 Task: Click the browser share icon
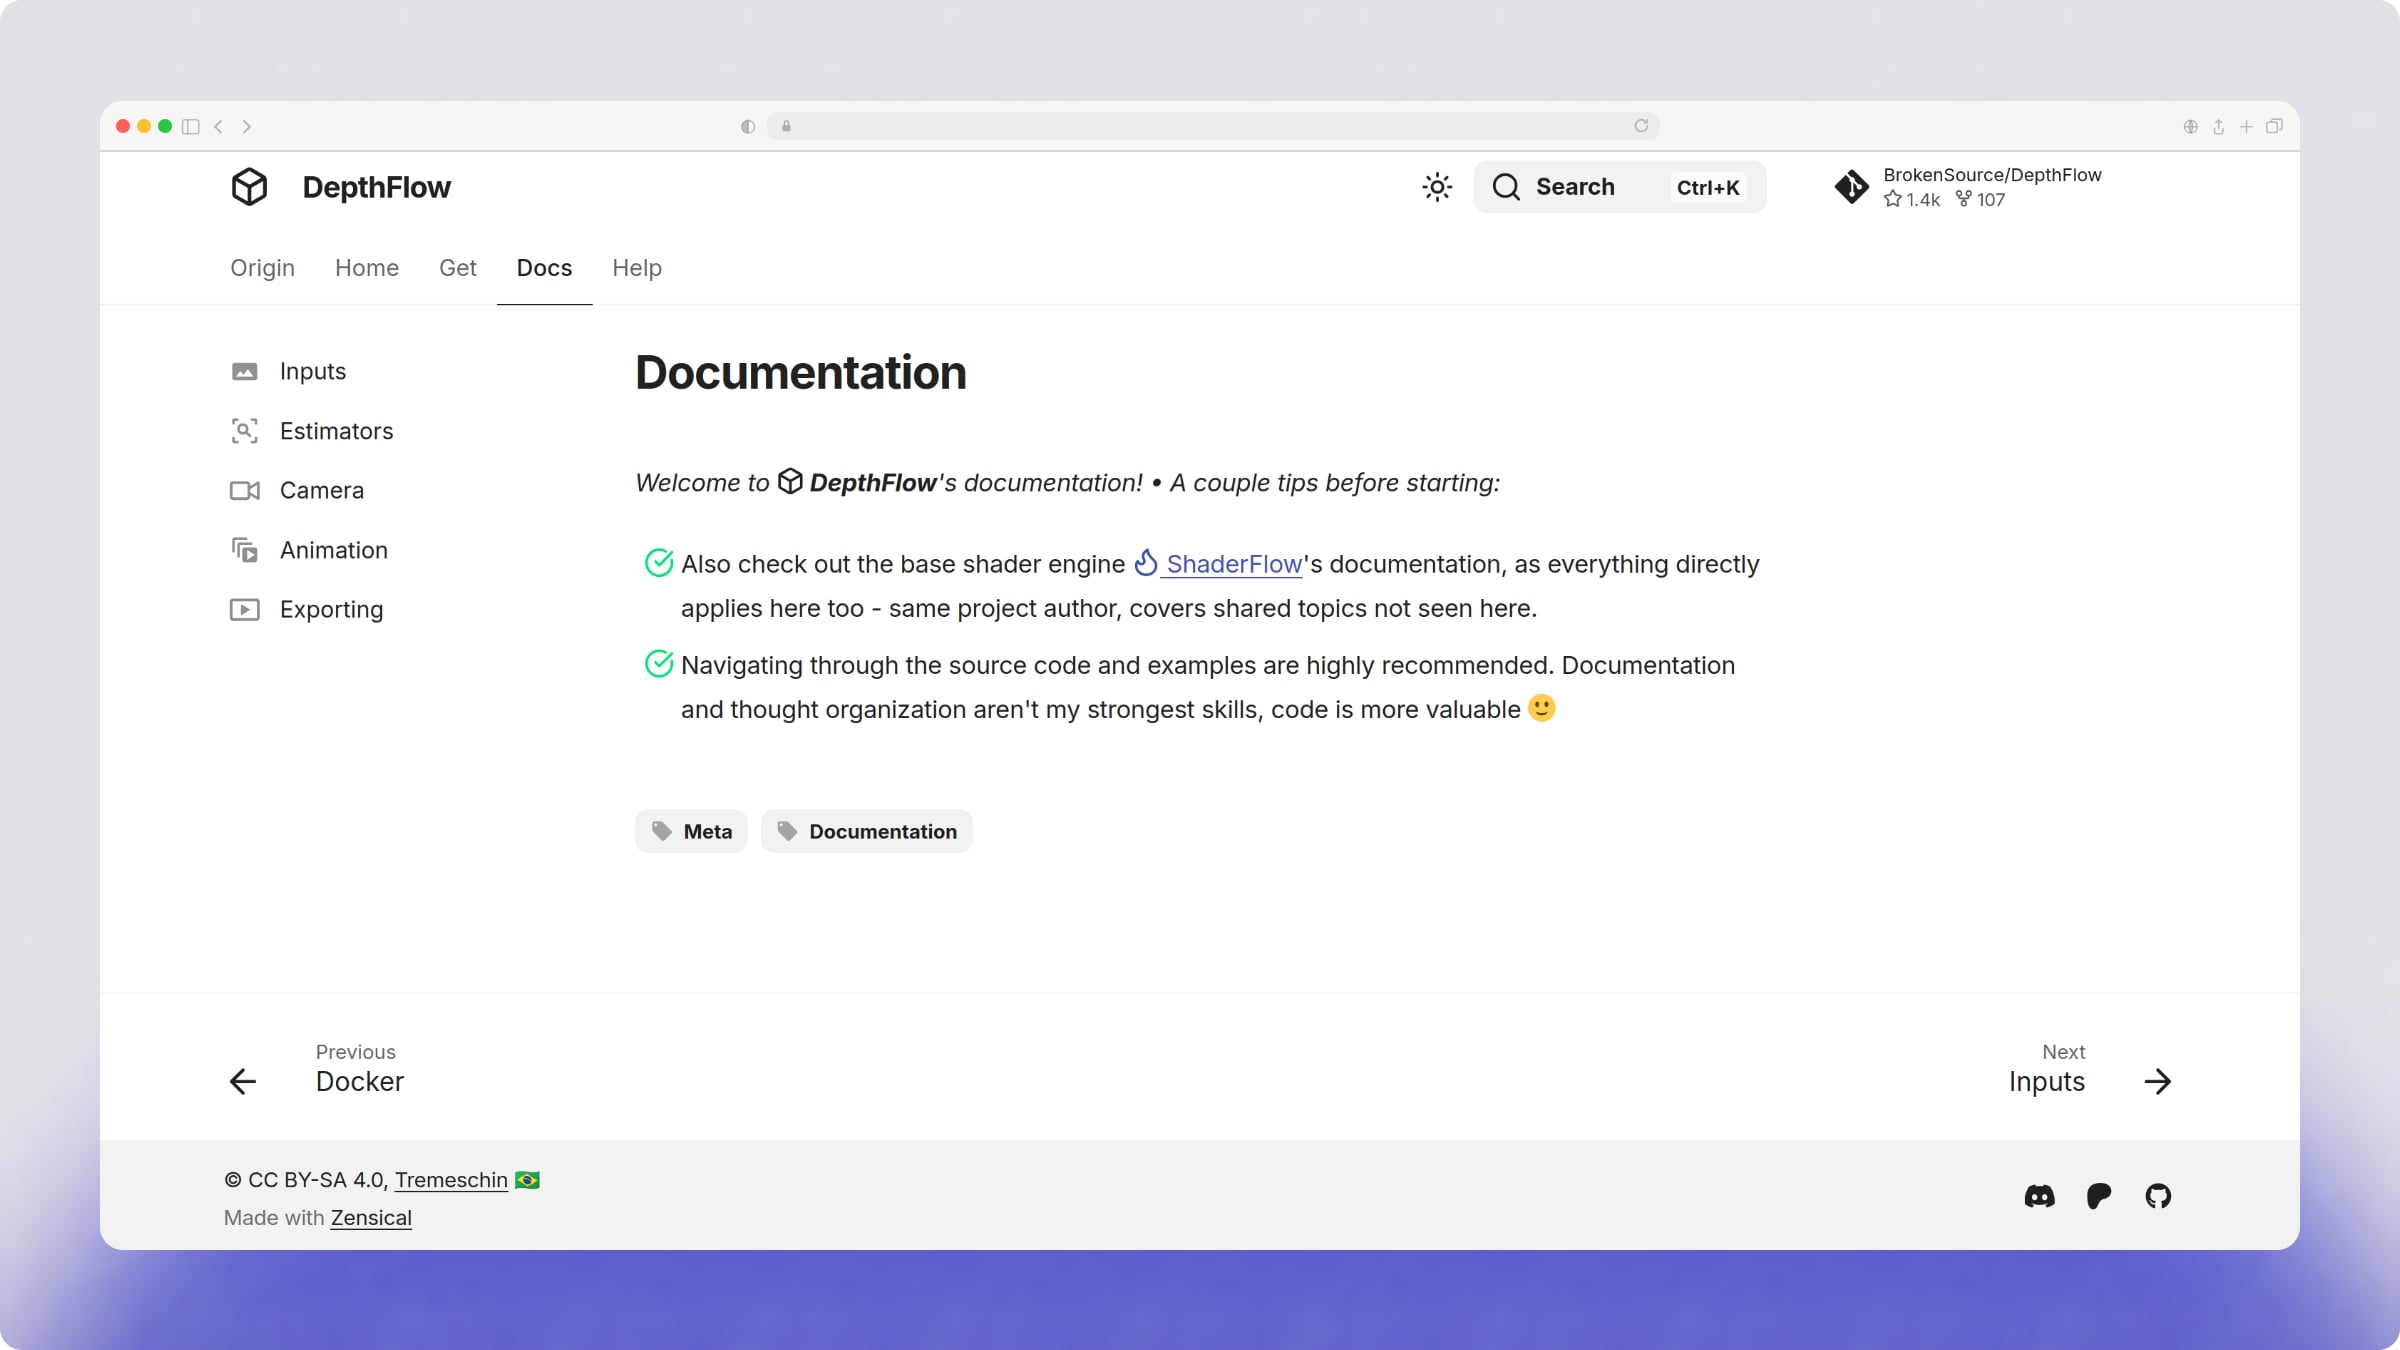tap(2218, 126)
